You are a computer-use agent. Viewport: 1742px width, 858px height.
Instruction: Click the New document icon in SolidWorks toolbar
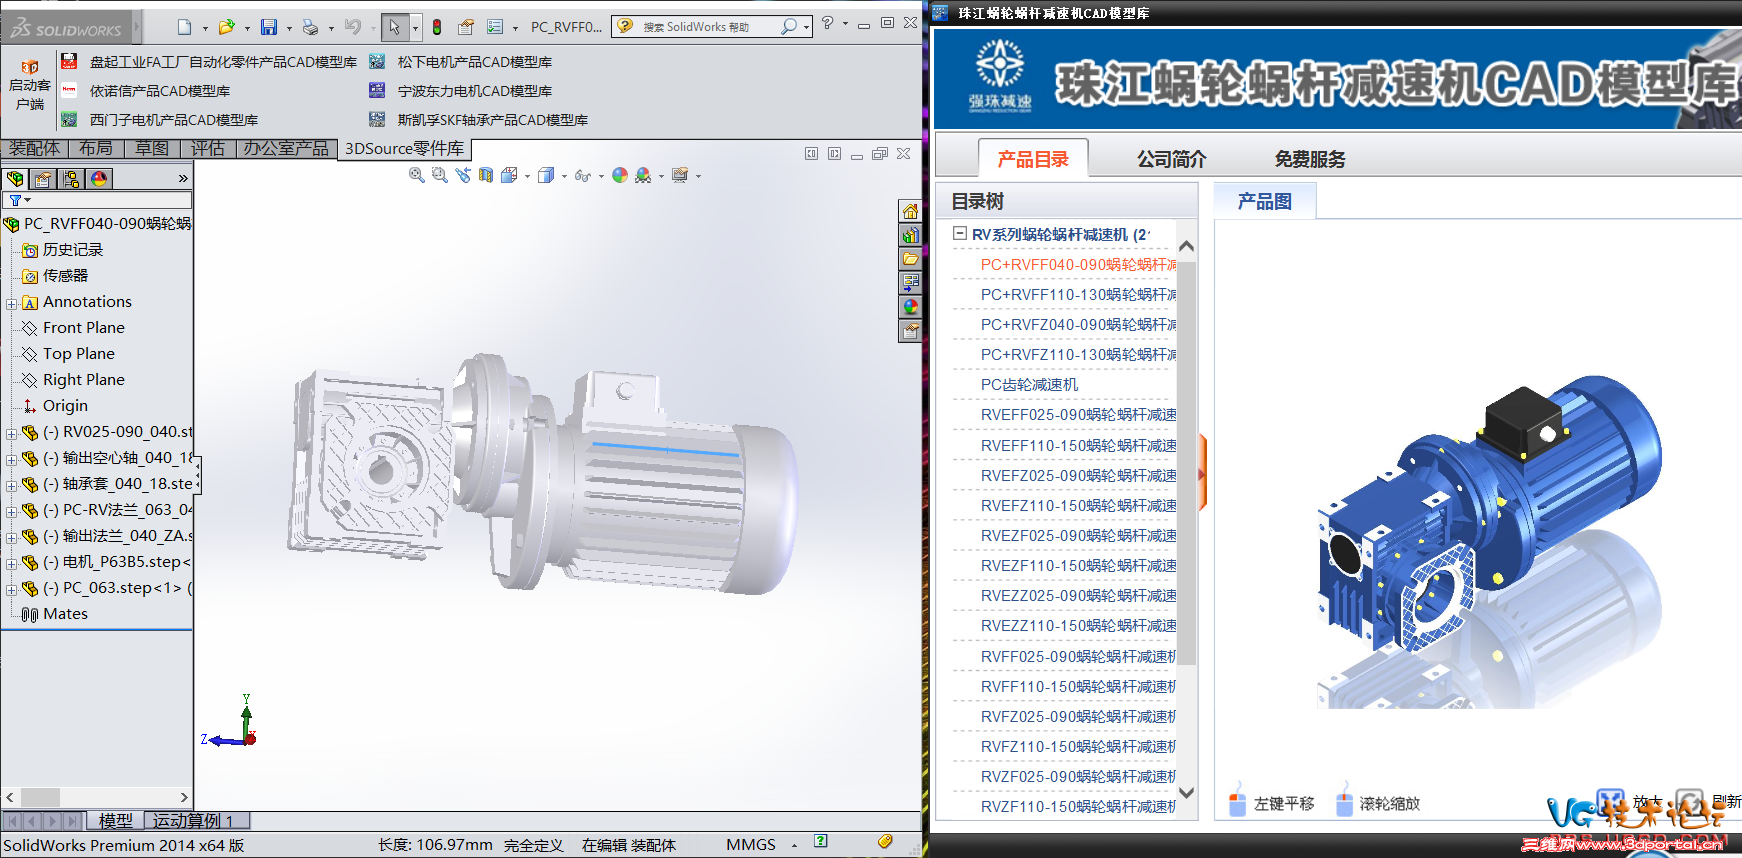(184, 27)
